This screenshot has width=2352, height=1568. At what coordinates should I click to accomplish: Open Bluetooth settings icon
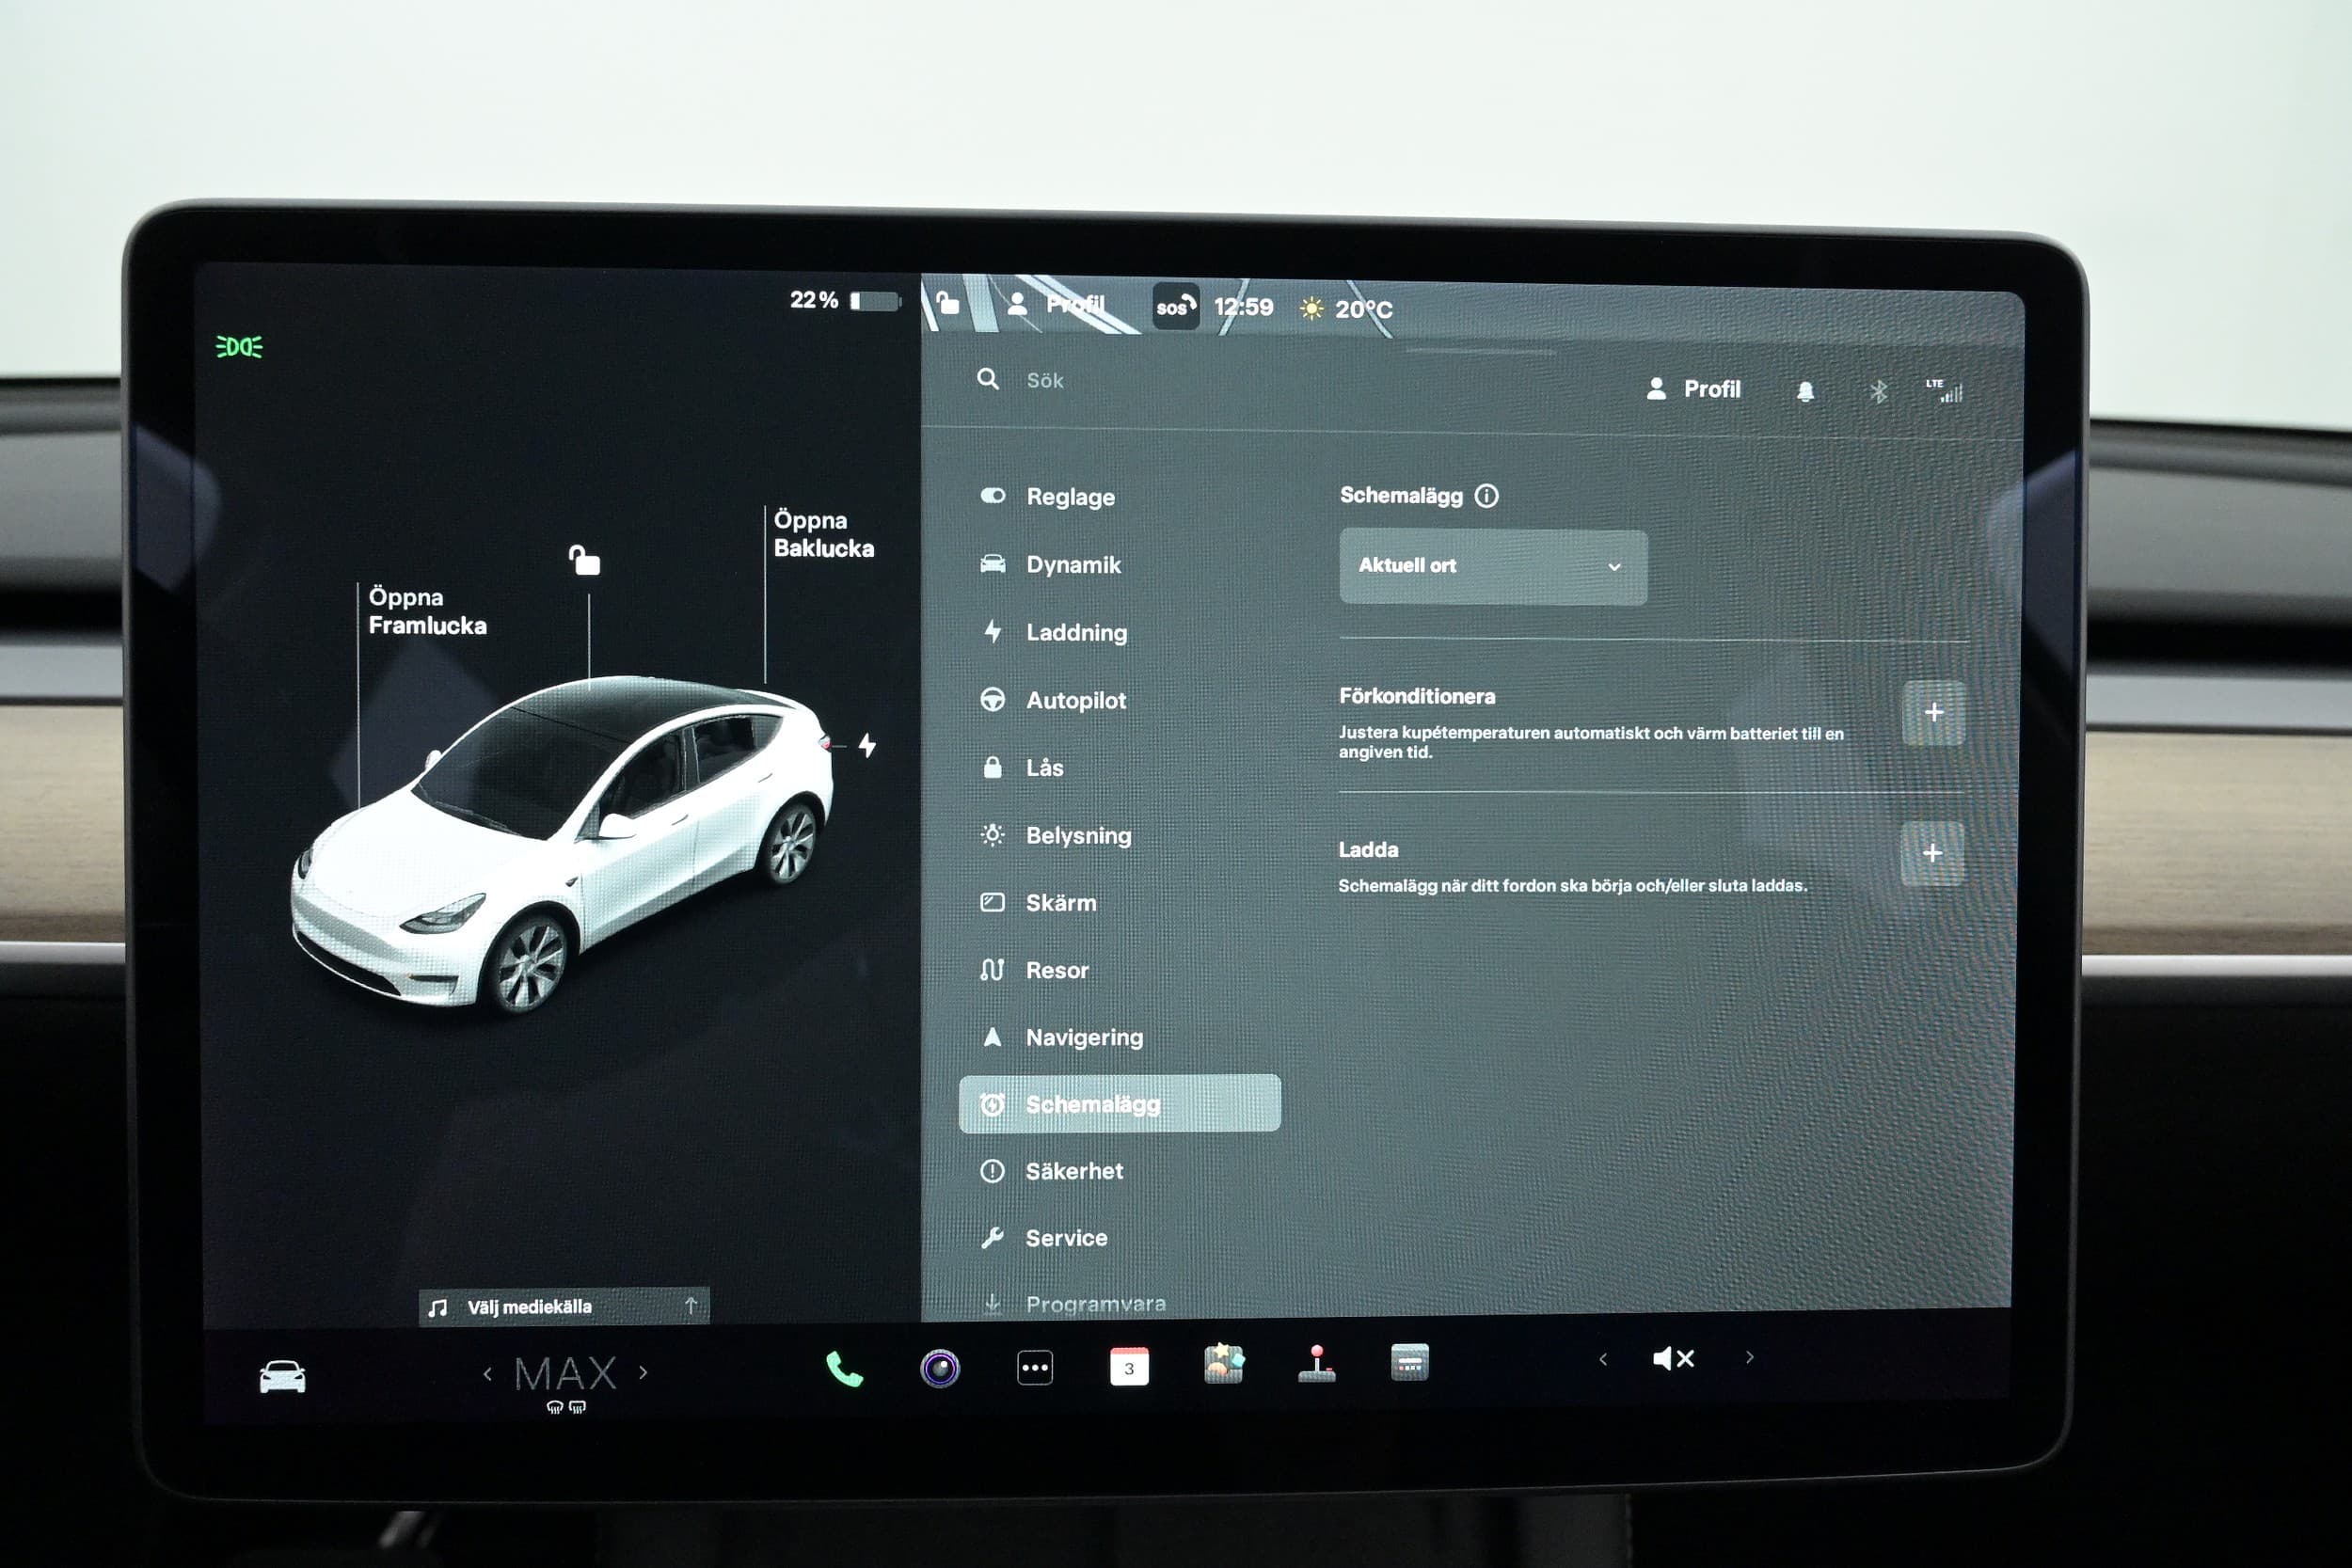(1878, 392)
